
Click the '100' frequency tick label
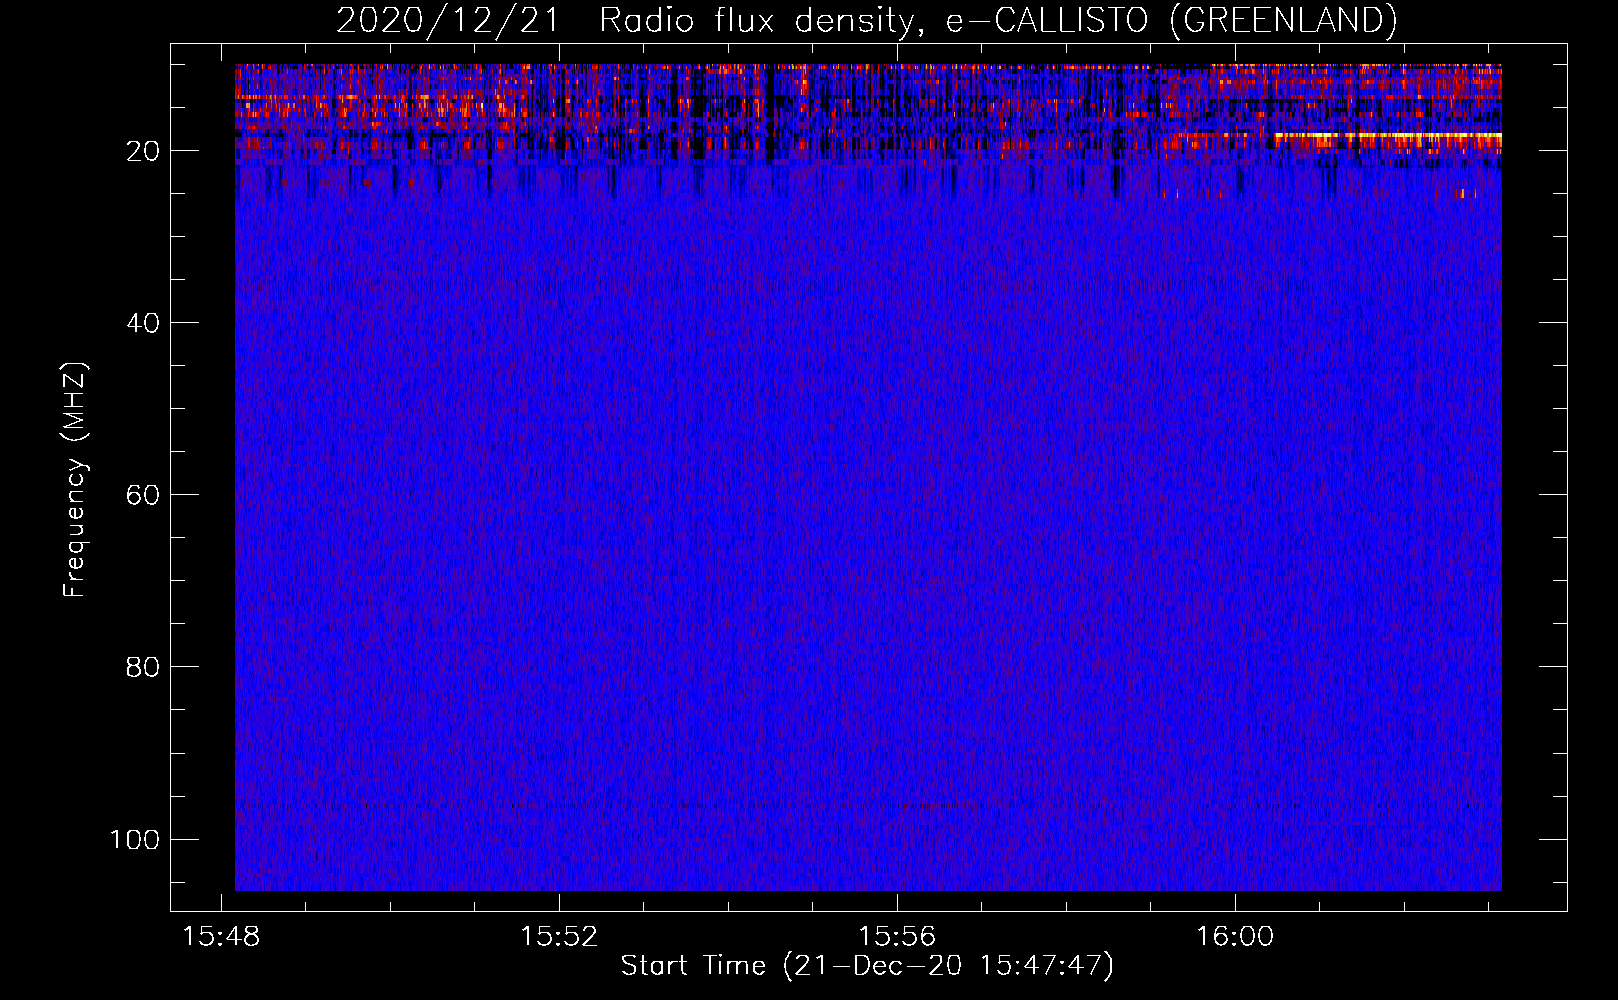tap(135, 839)
